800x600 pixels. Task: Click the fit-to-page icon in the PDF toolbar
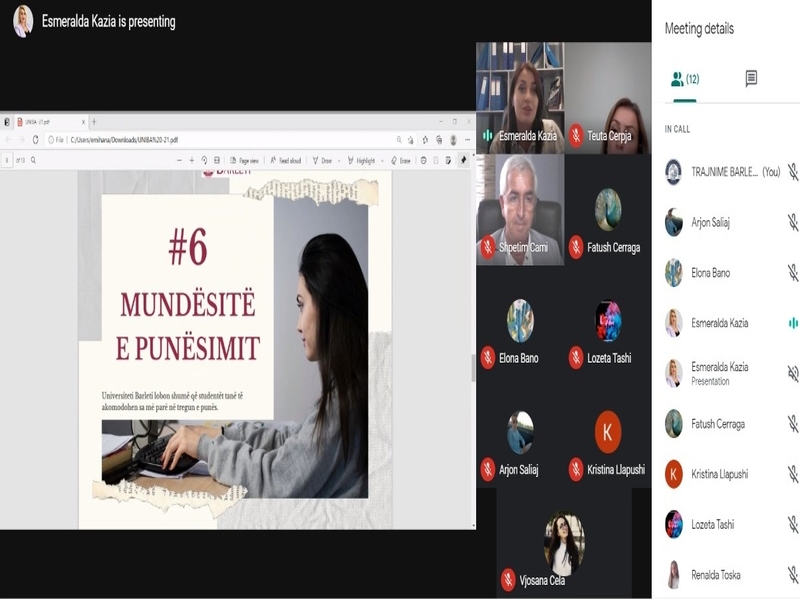[216, 158]
